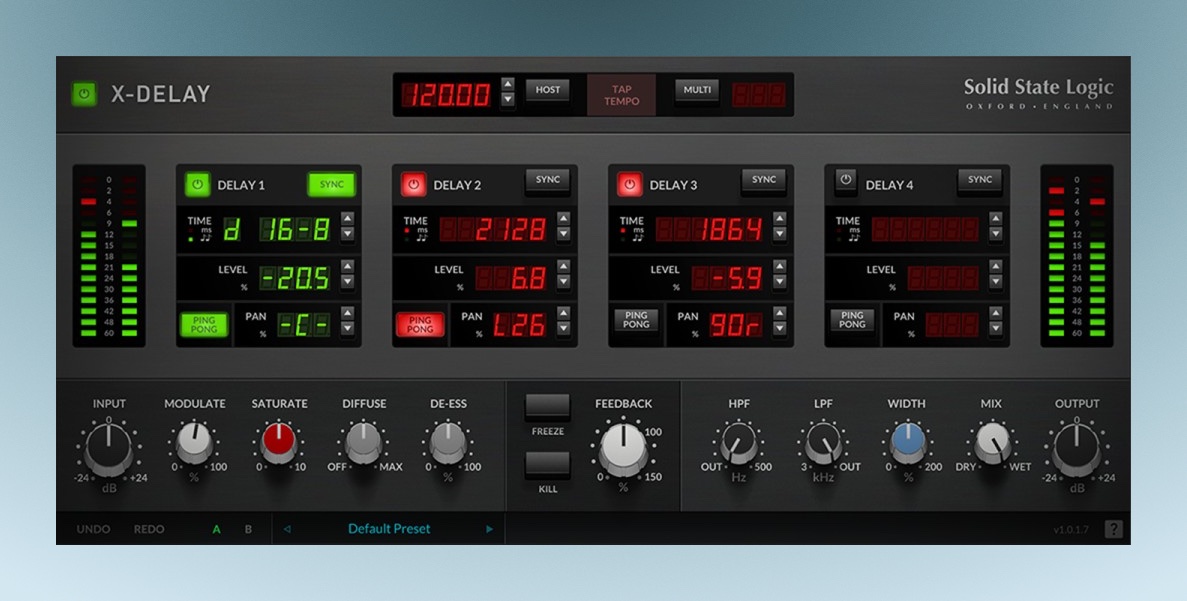Toggle Delay 3 power icon

[629, 185]
